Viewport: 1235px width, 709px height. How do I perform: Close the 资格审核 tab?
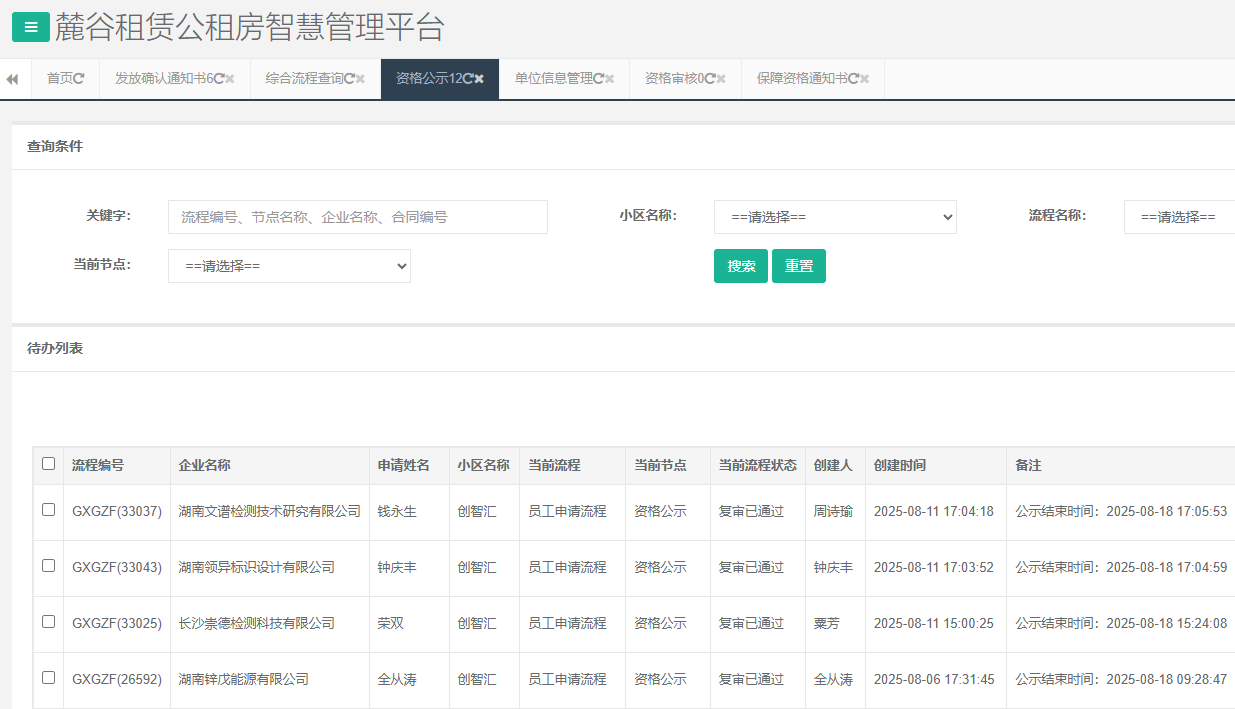click(721, 79)
